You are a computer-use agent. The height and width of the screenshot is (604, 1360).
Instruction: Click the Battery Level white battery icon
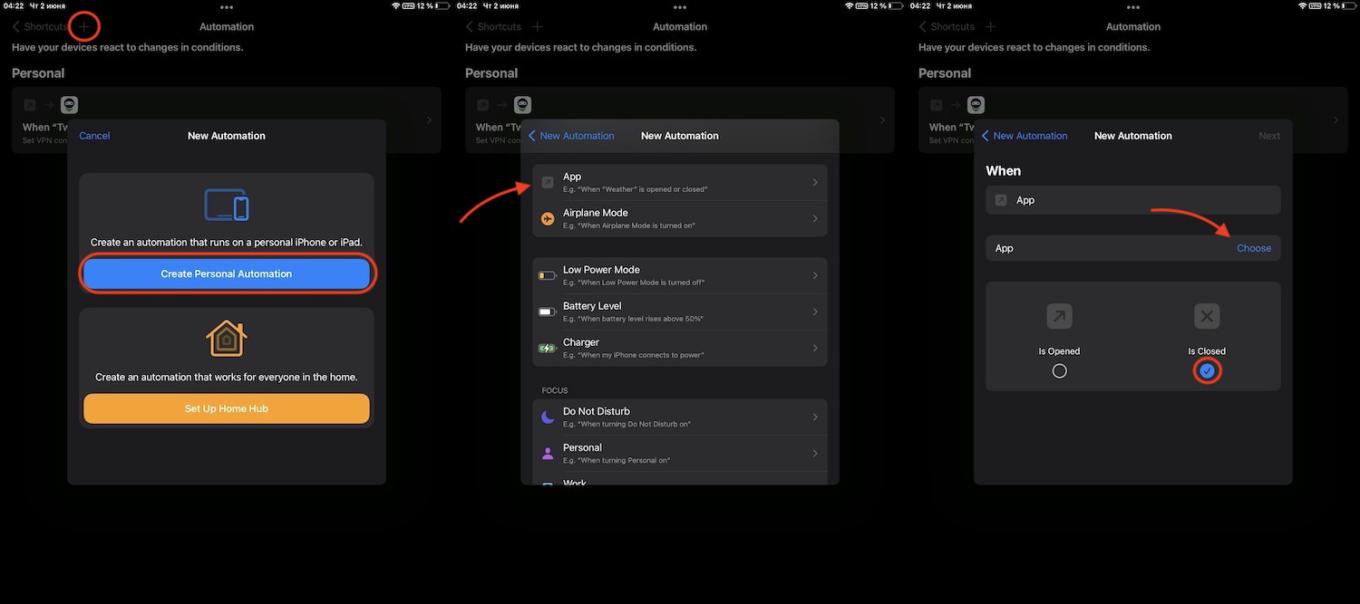[x=547, y=312]
